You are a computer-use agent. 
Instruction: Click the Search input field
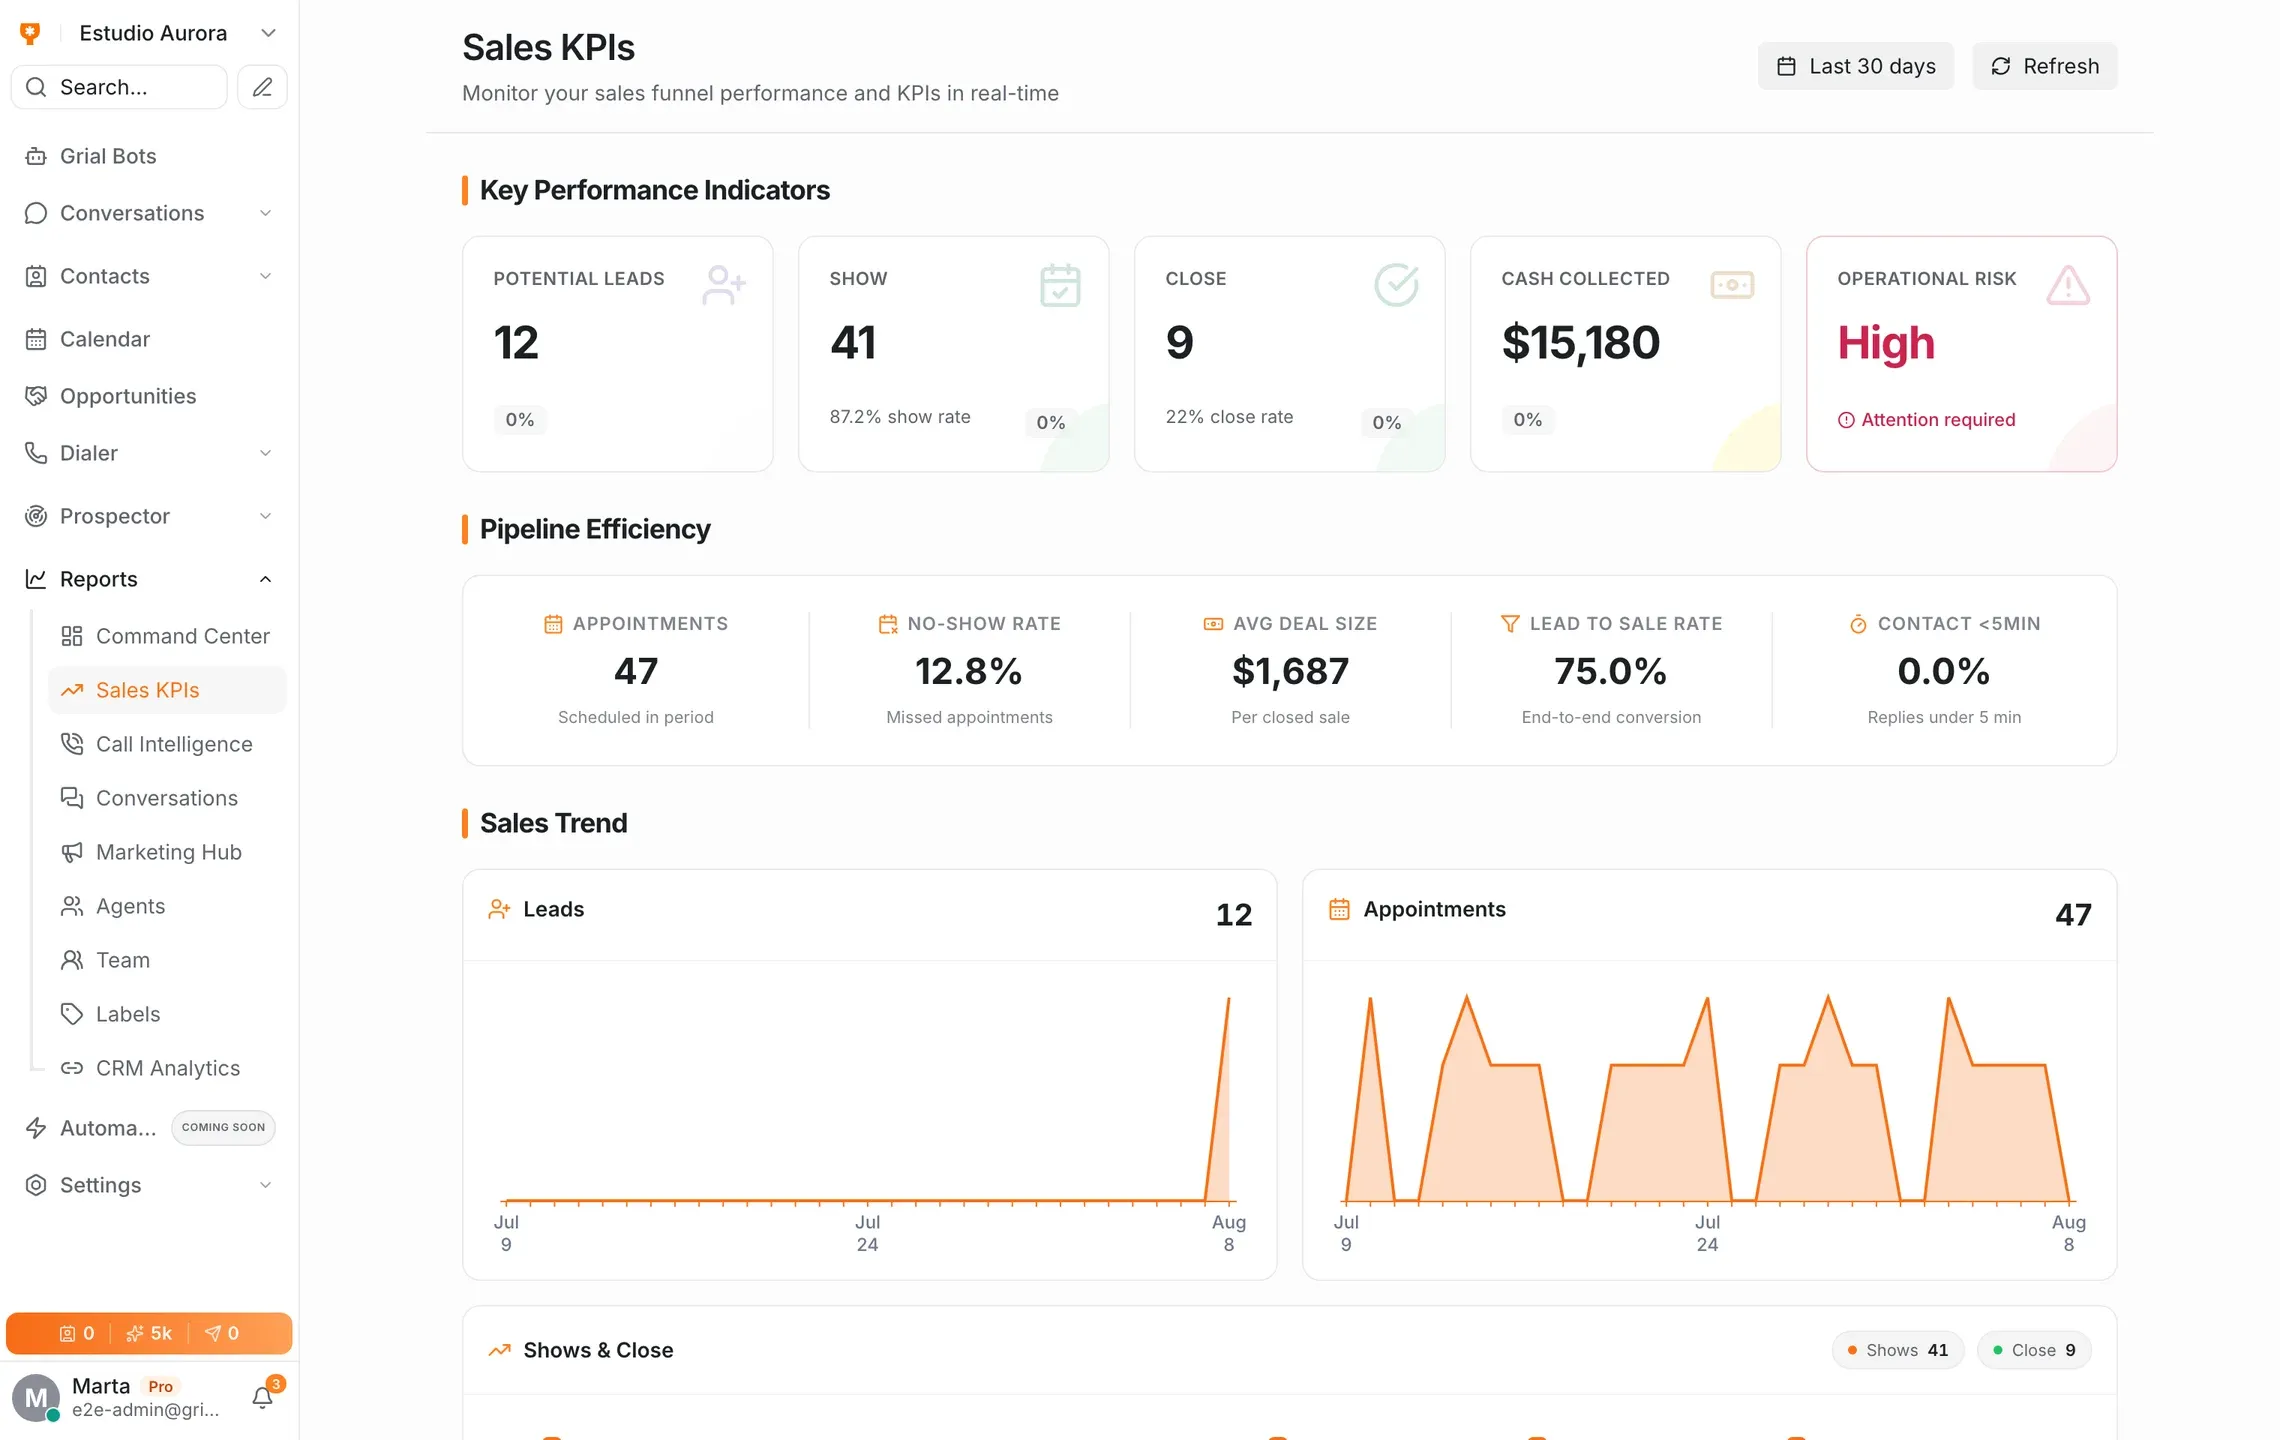point(119,87)
